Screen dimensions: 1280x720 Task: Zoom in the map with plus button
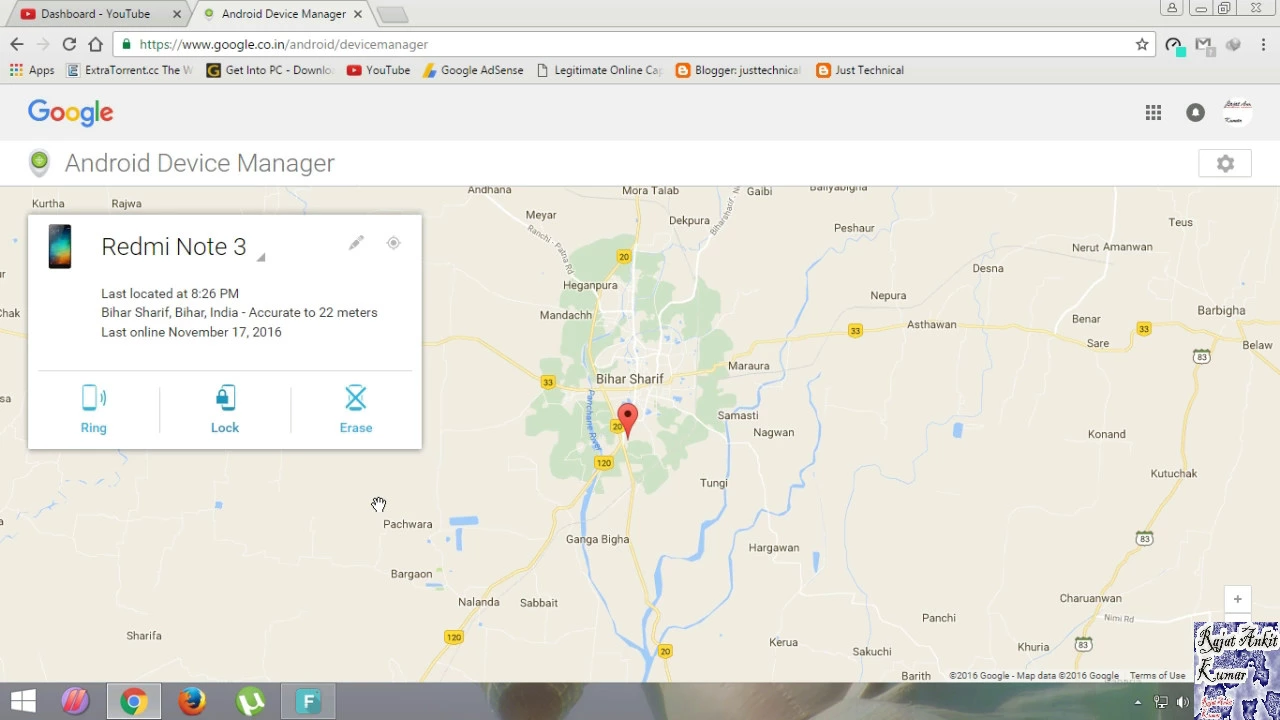[x=1237, y=599]
